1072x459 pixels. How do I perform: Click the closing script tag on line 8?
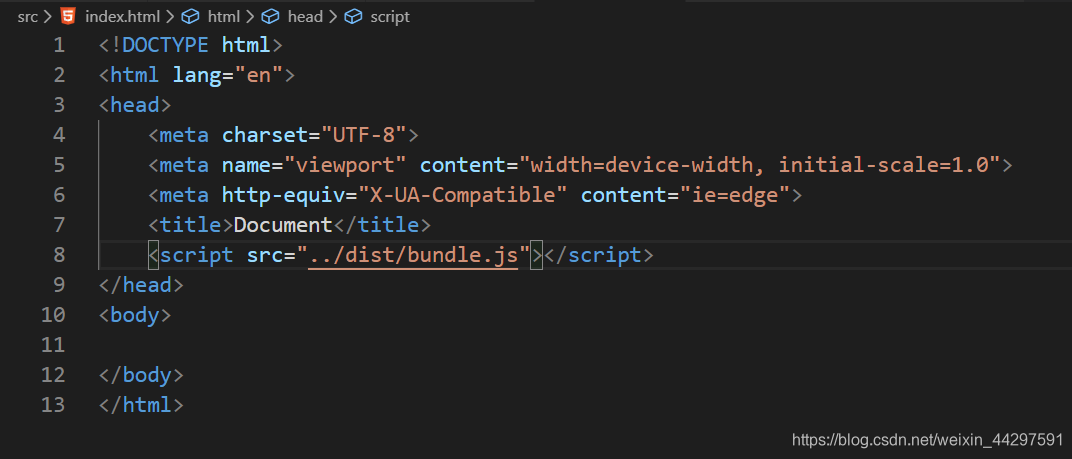pyautogui.click(x=599, y=255)
